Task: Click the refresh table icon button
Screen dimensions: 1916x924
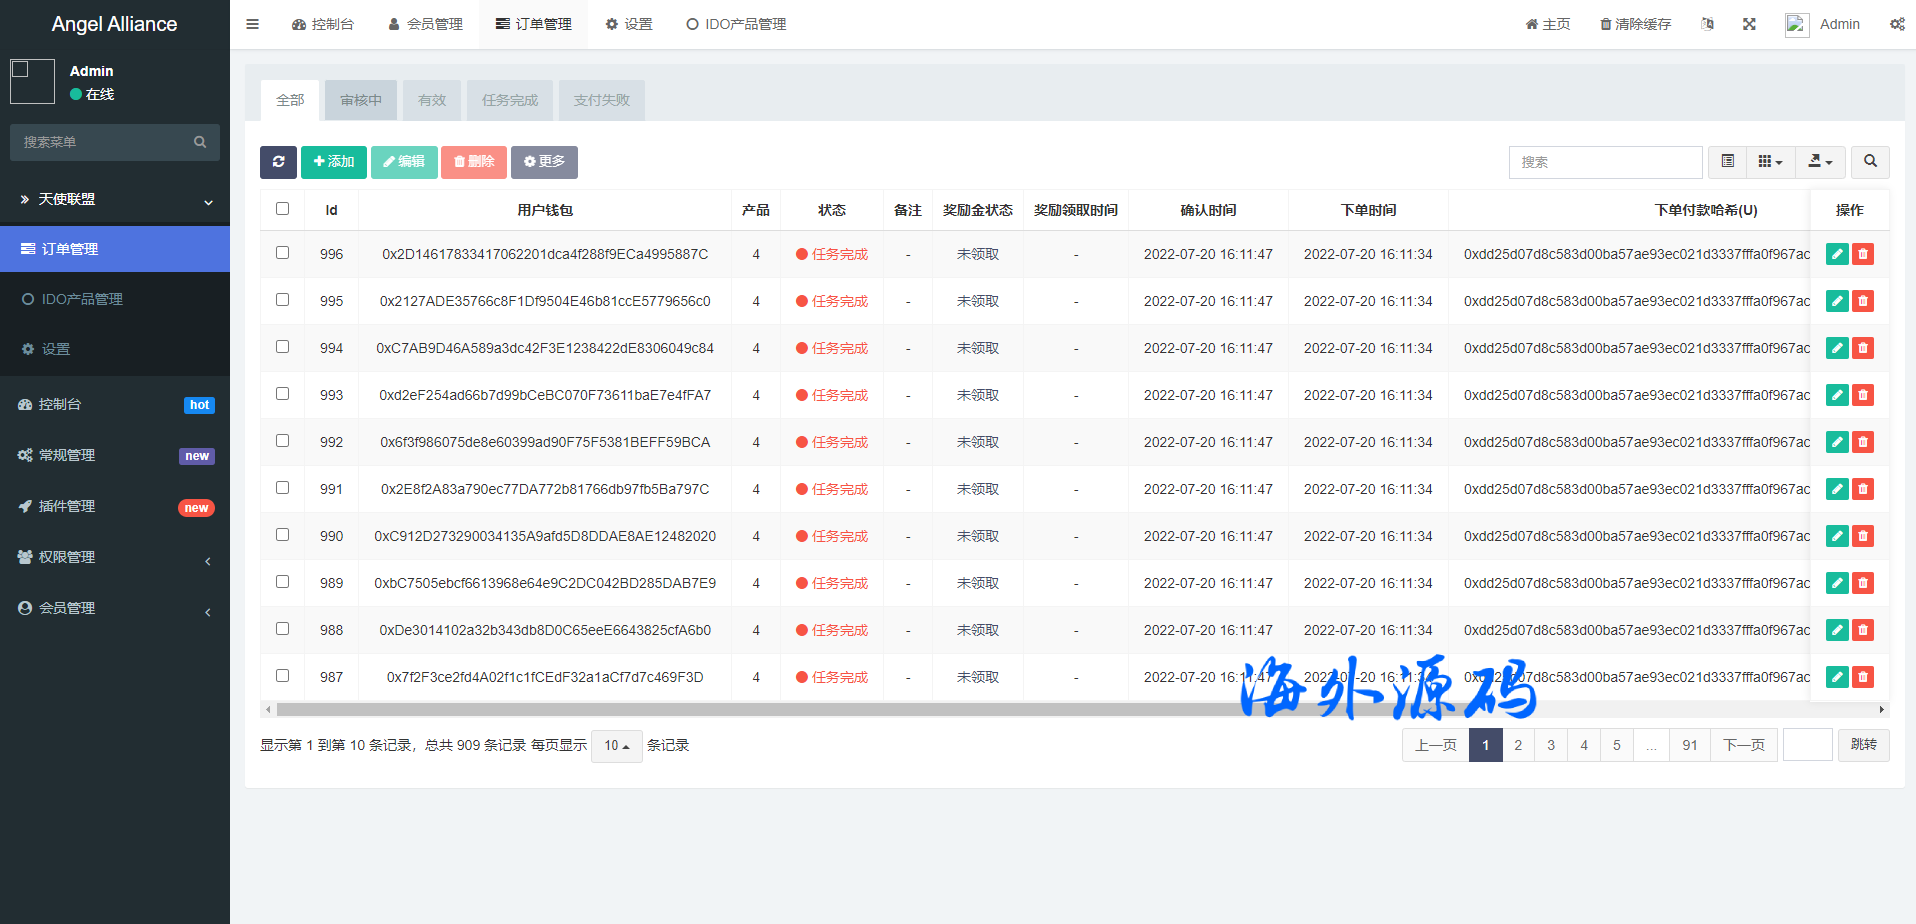Action: (278, 162)
